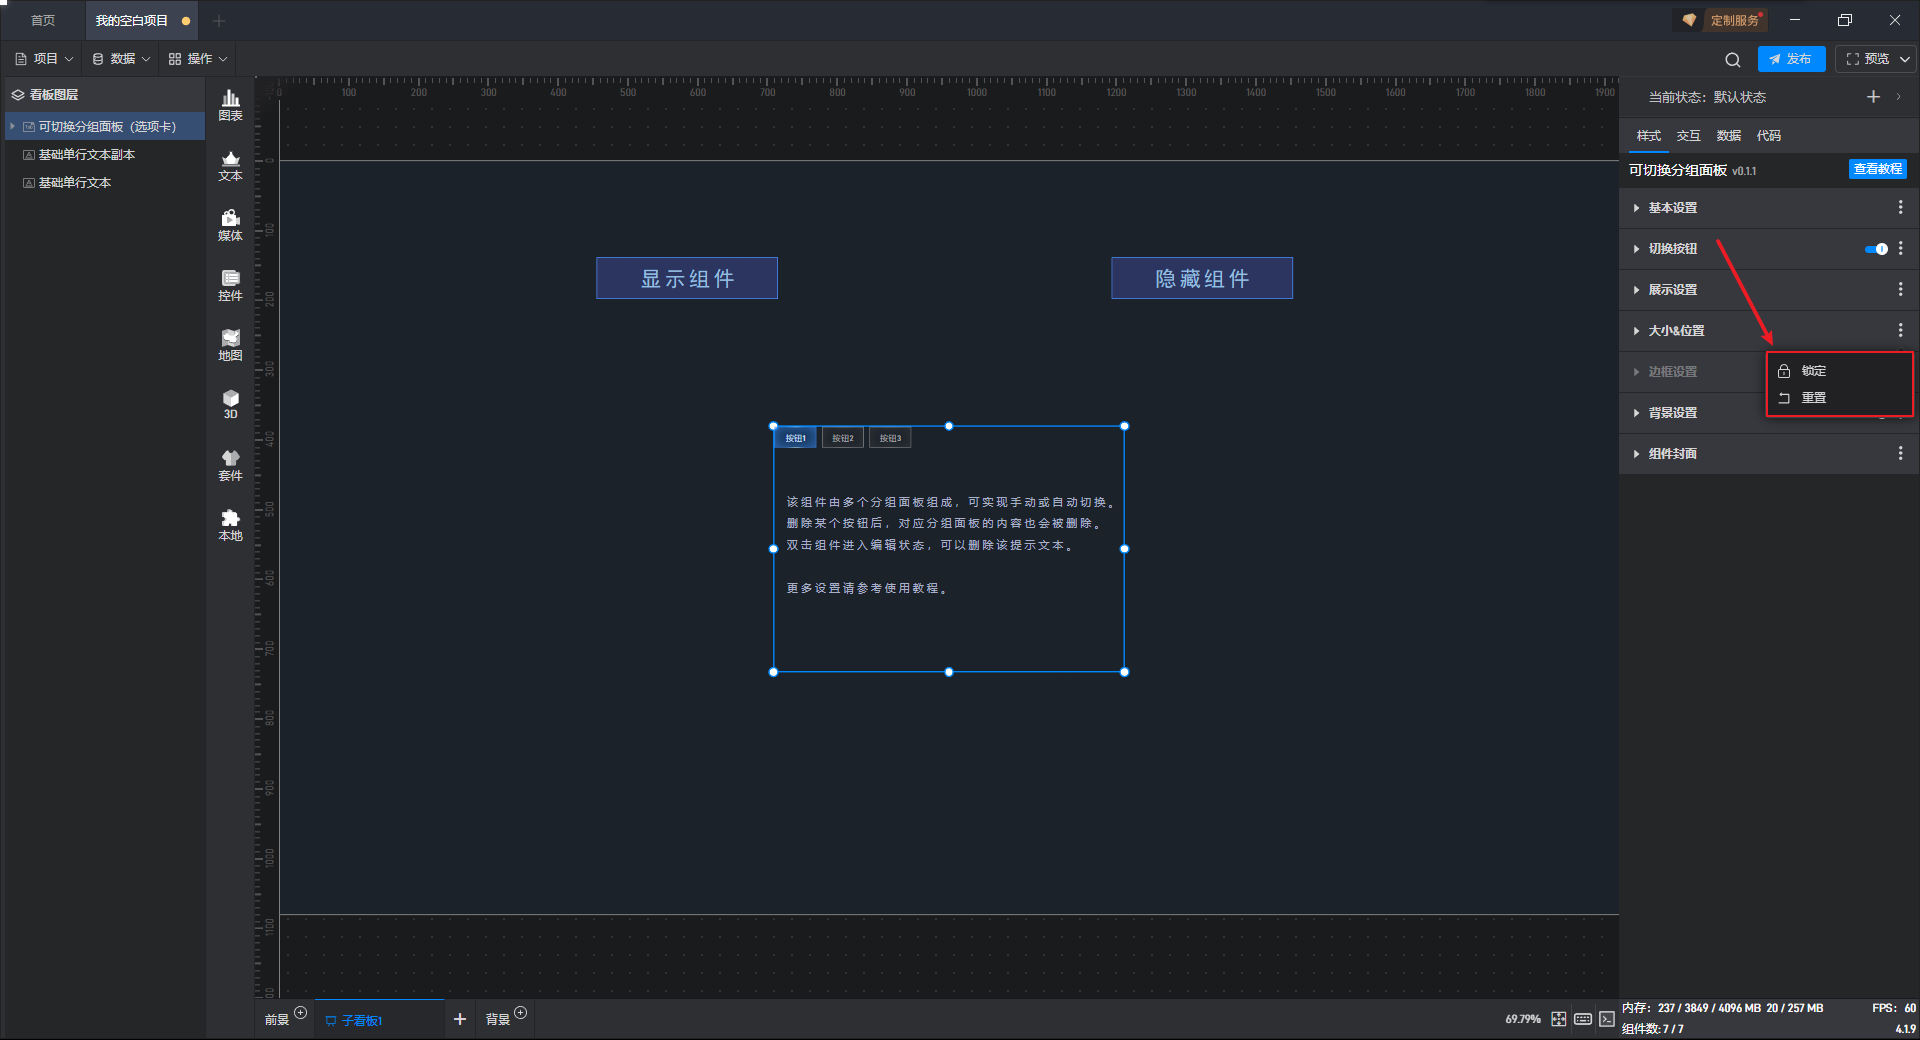1920x1040 pixels.
Task: Open the 地图 map components panel
Action: [x=230, y=345]
